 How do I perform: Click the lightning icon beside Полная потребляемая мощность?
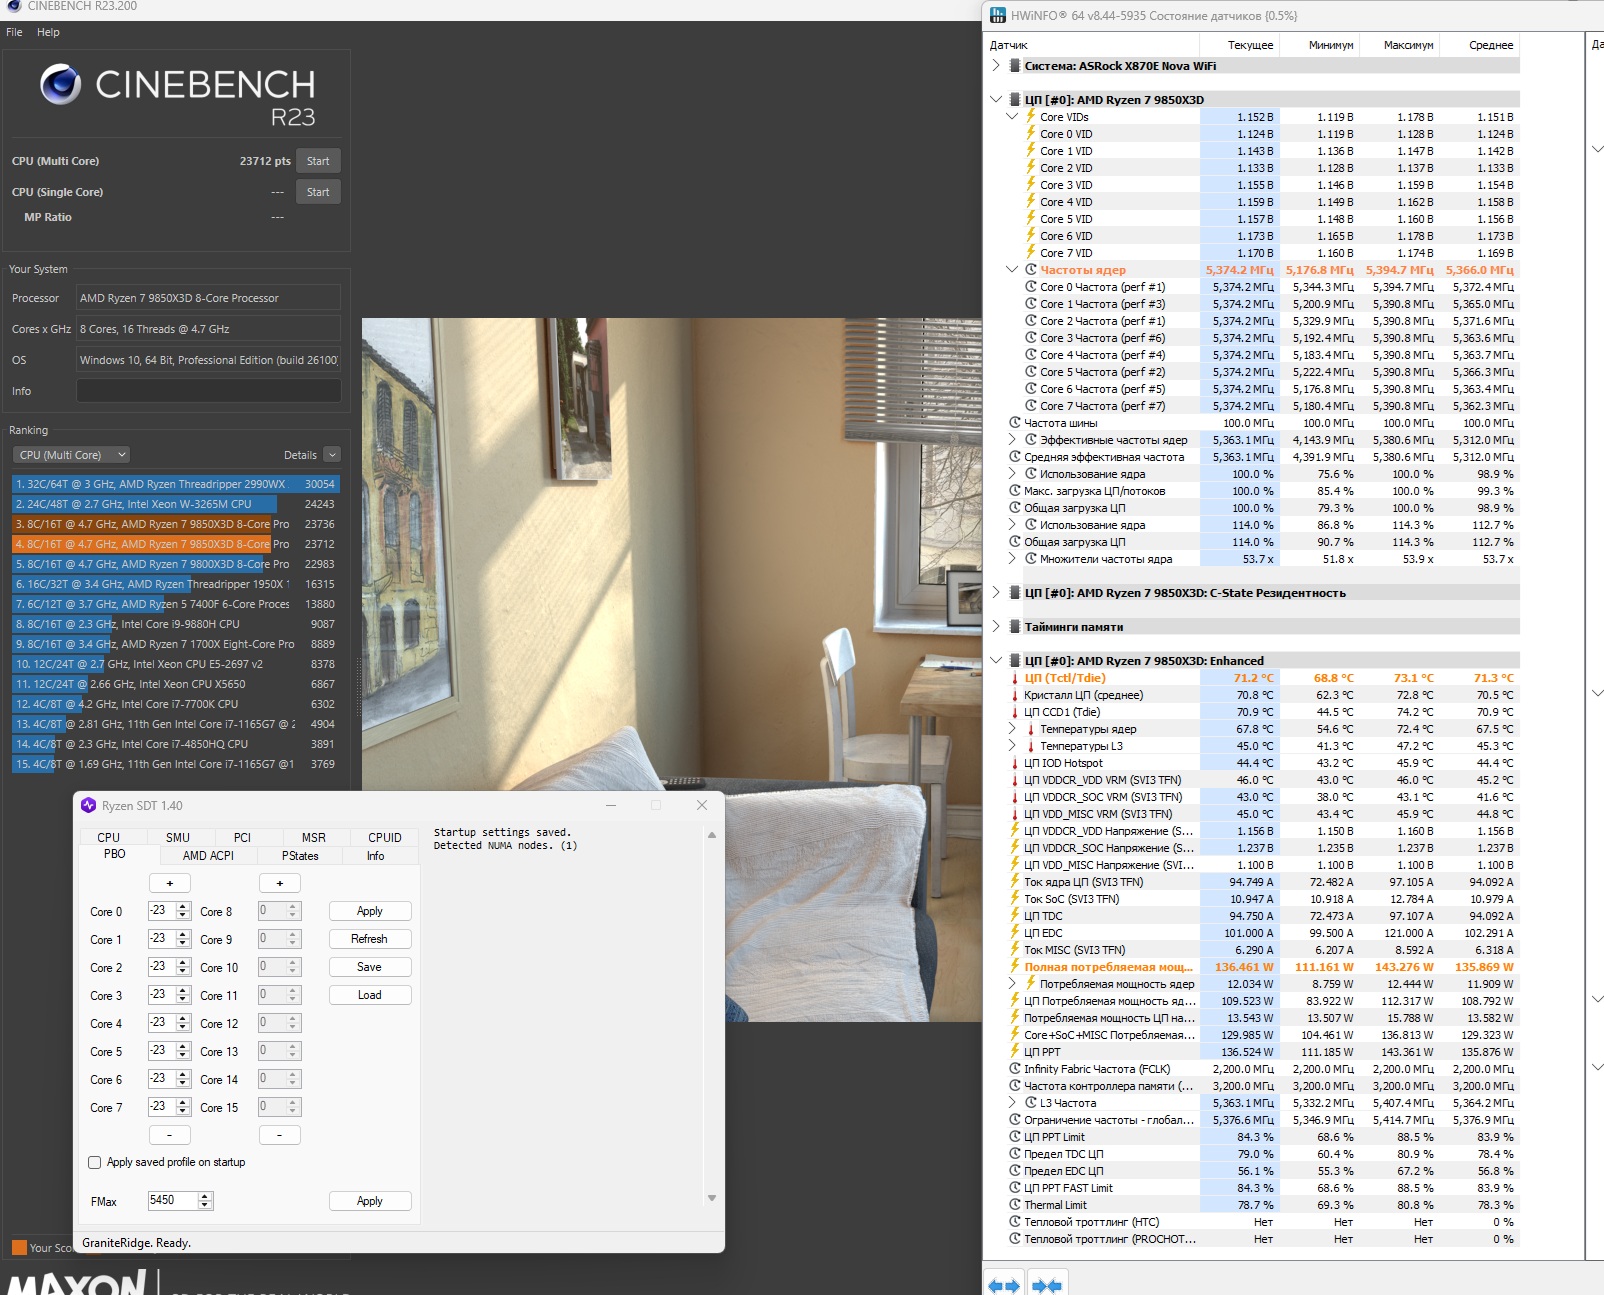(1015, 967)
